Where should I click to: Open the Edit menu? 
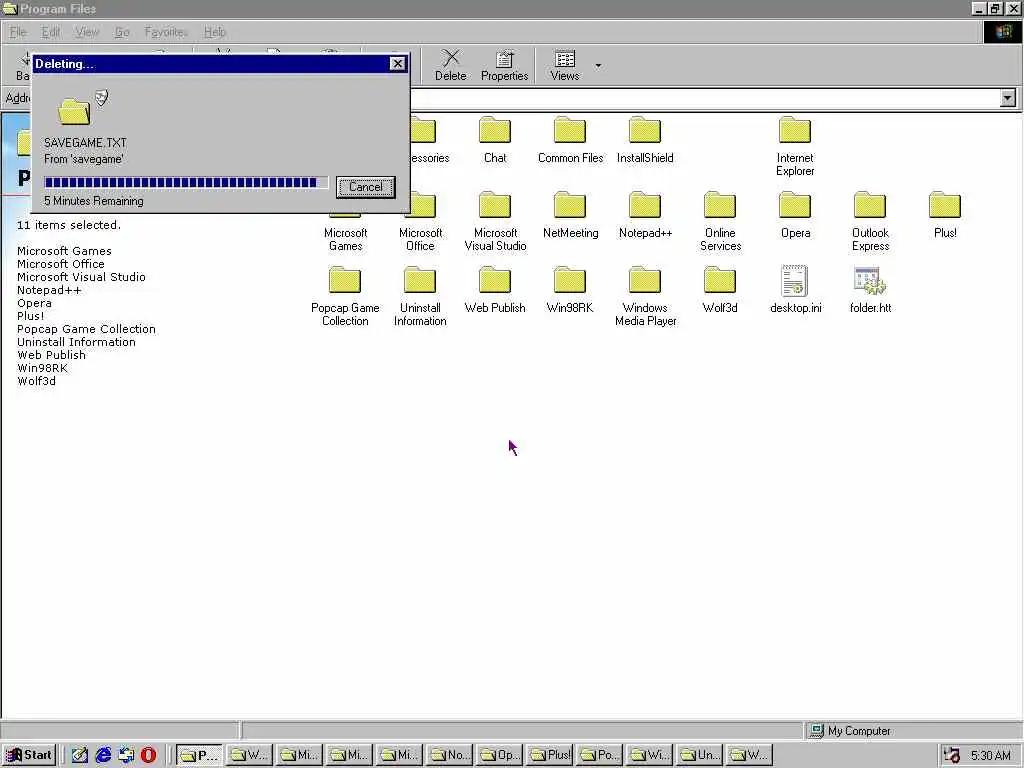point(50,31)
